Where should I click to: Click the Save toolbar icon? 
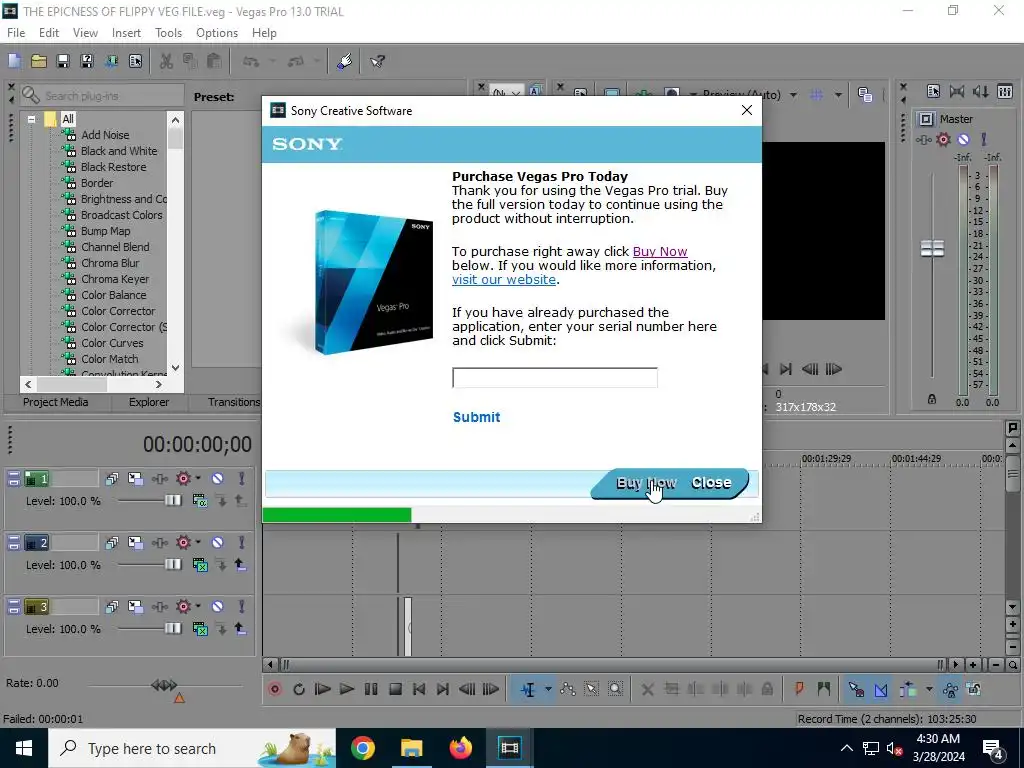tap(63, 61)
